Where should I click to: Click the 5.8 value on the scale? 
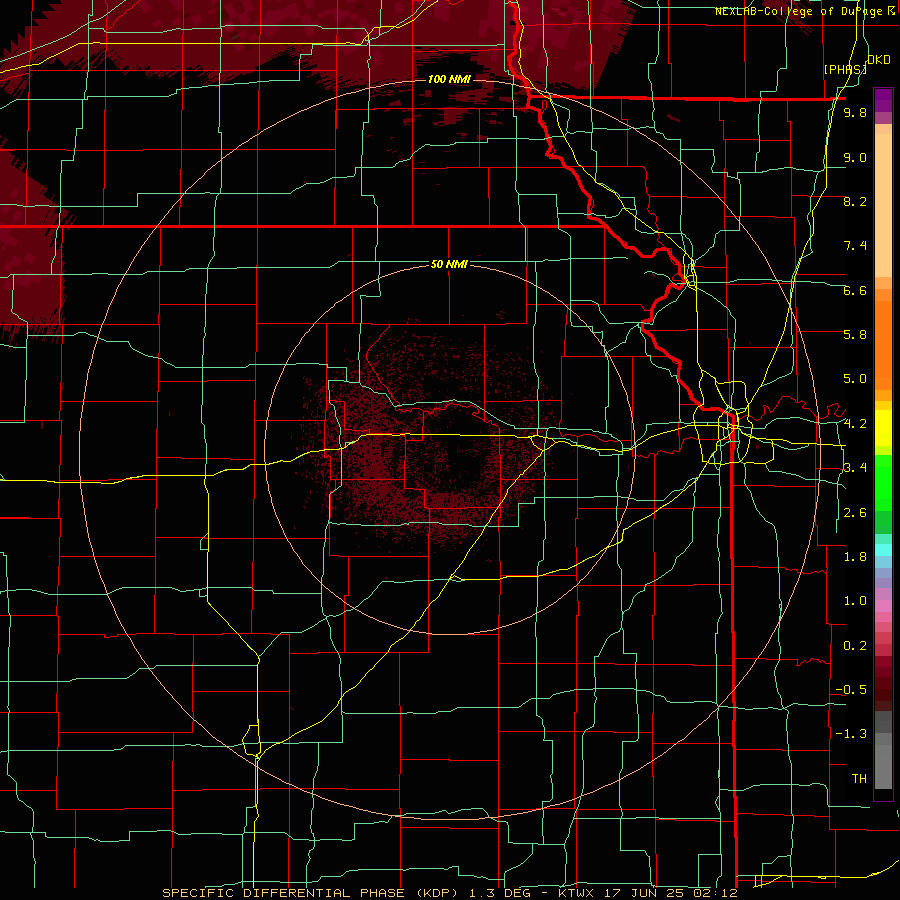[x=855, y=335]
